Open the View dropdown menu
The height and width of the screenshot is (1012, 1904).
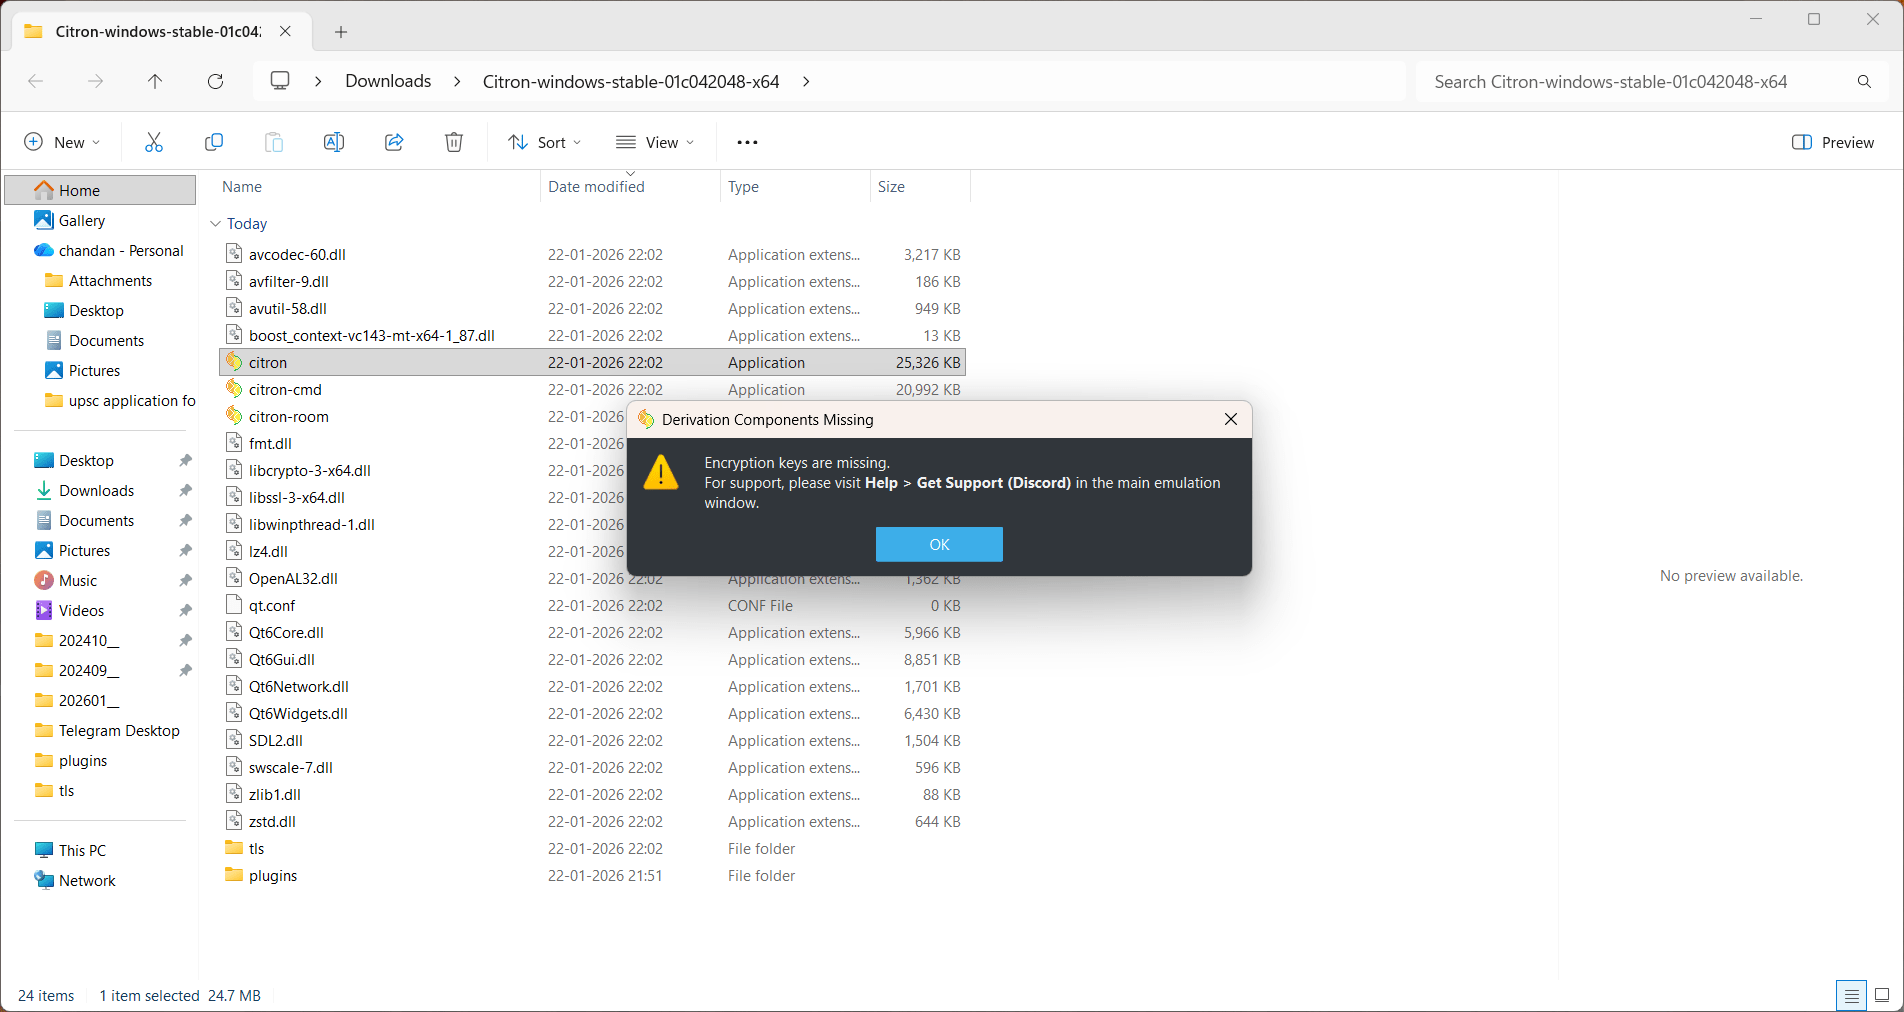point(655,142)
